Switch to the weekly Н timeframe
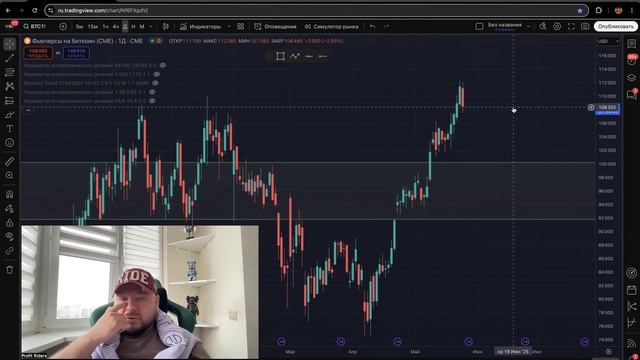 point(133,27)
